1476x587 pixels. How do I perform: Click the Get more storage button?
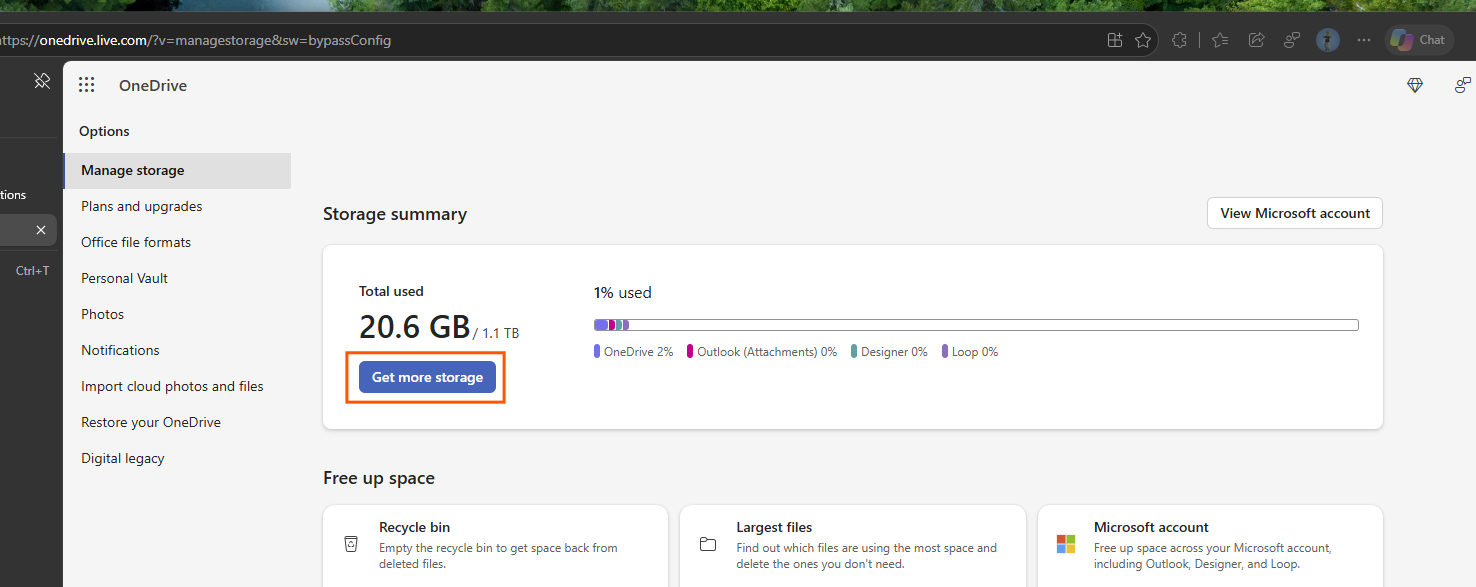pyautogui.click(x=427, y=377)
